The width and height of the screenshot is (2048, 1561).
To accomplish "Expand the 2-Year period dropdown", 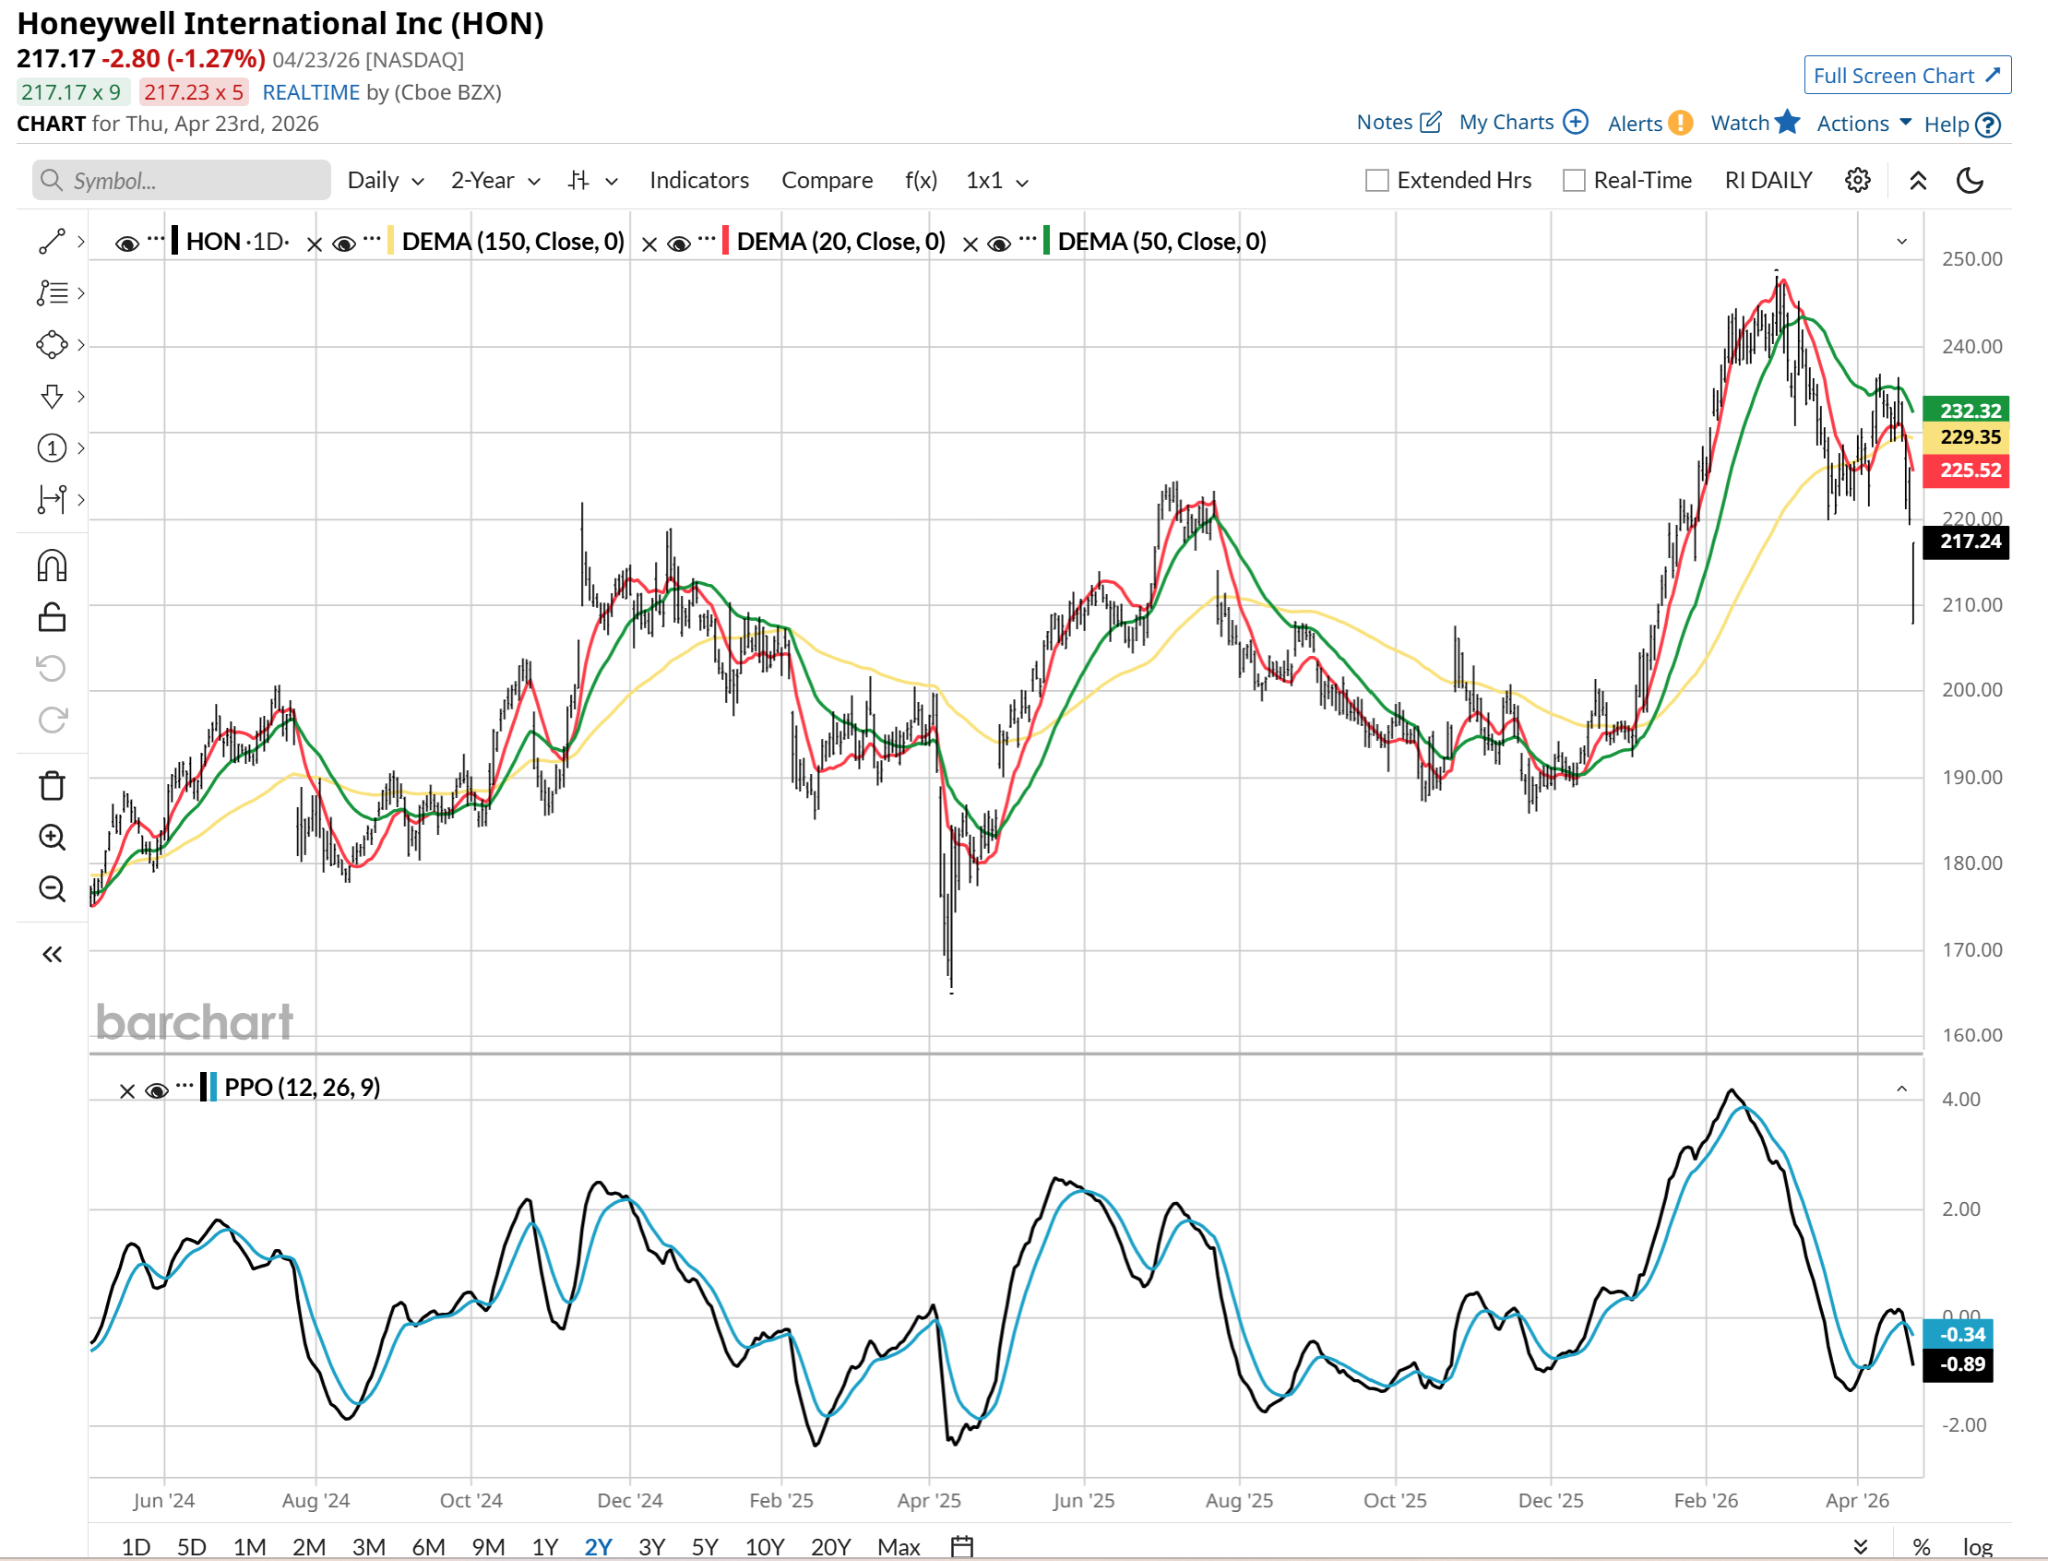I will pos(495,180).
